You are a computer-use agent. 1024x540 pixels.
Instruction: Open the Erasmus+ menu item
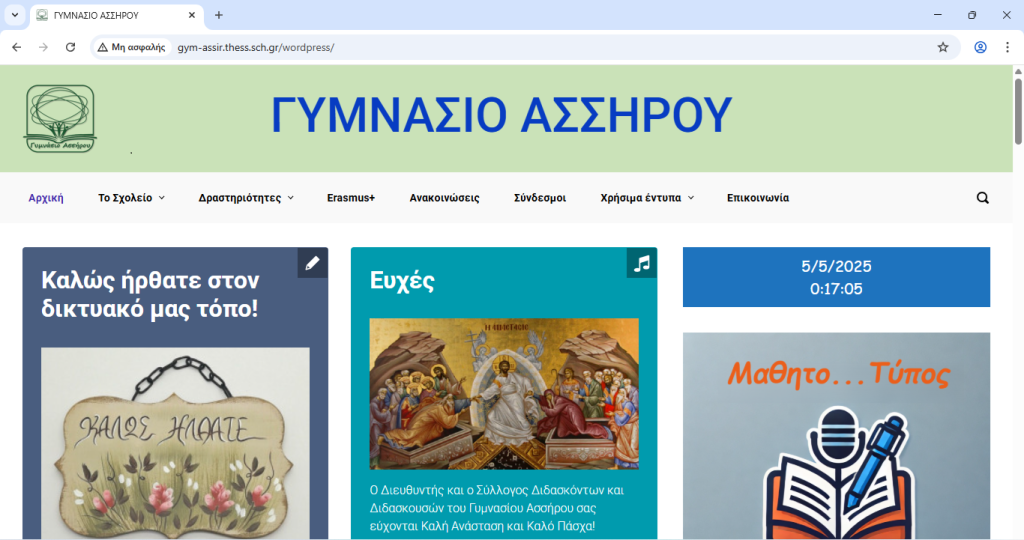pos(351,198)
